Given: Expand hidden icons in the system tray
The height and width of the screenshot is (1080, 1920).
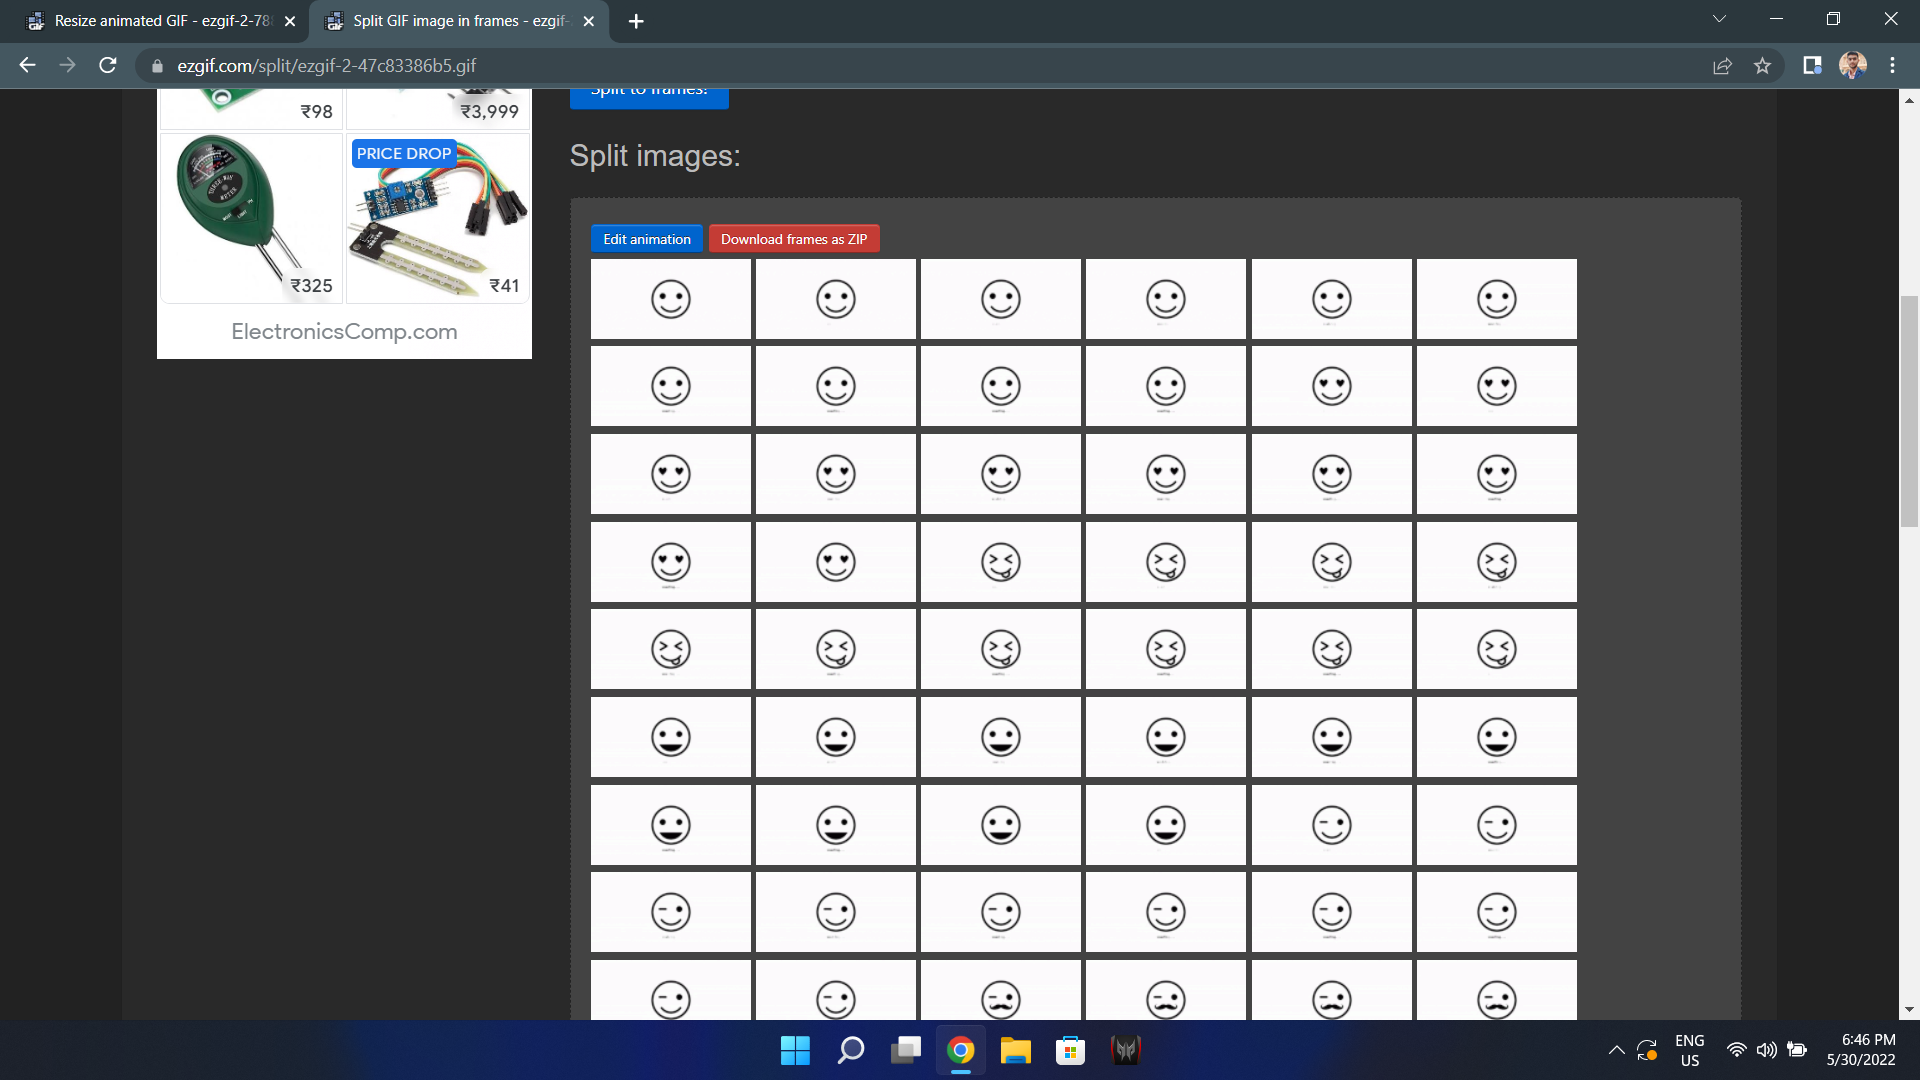Looking at the screenshot, I should [x=1616, y=1050].
